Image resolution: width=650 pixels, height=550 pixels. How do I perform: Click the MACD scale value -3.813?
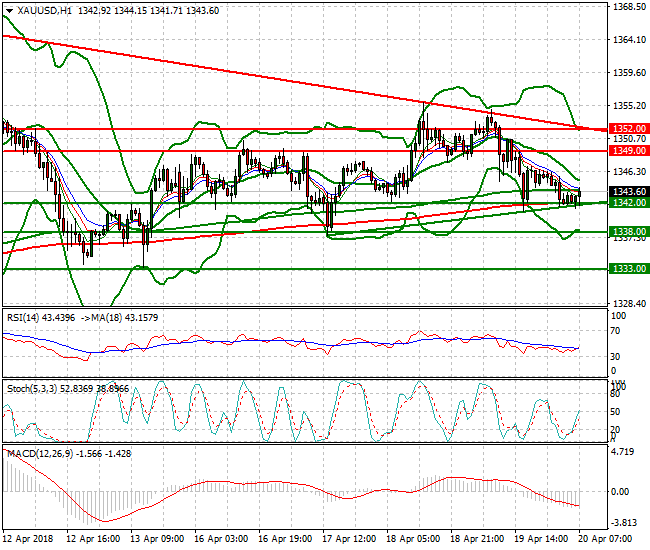[x=624, y=523]
